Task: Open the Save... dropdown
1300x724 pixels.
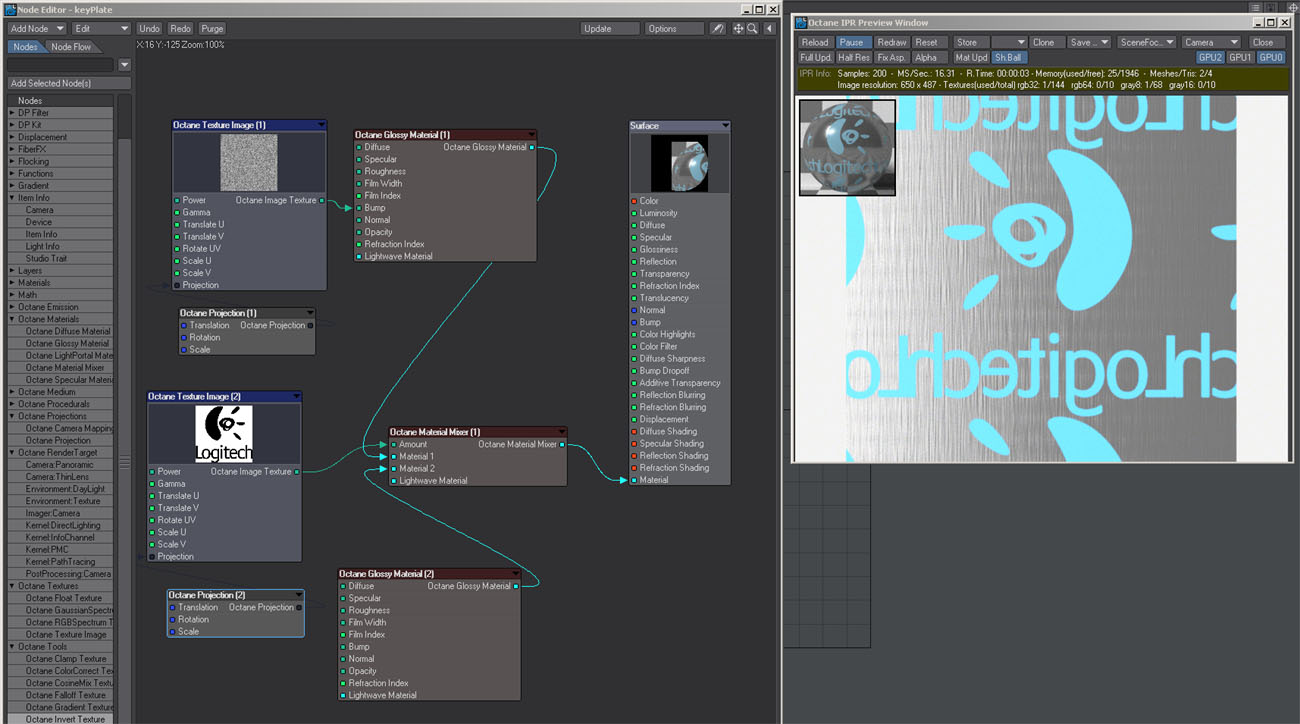Action: click(x=1089, y=43)
